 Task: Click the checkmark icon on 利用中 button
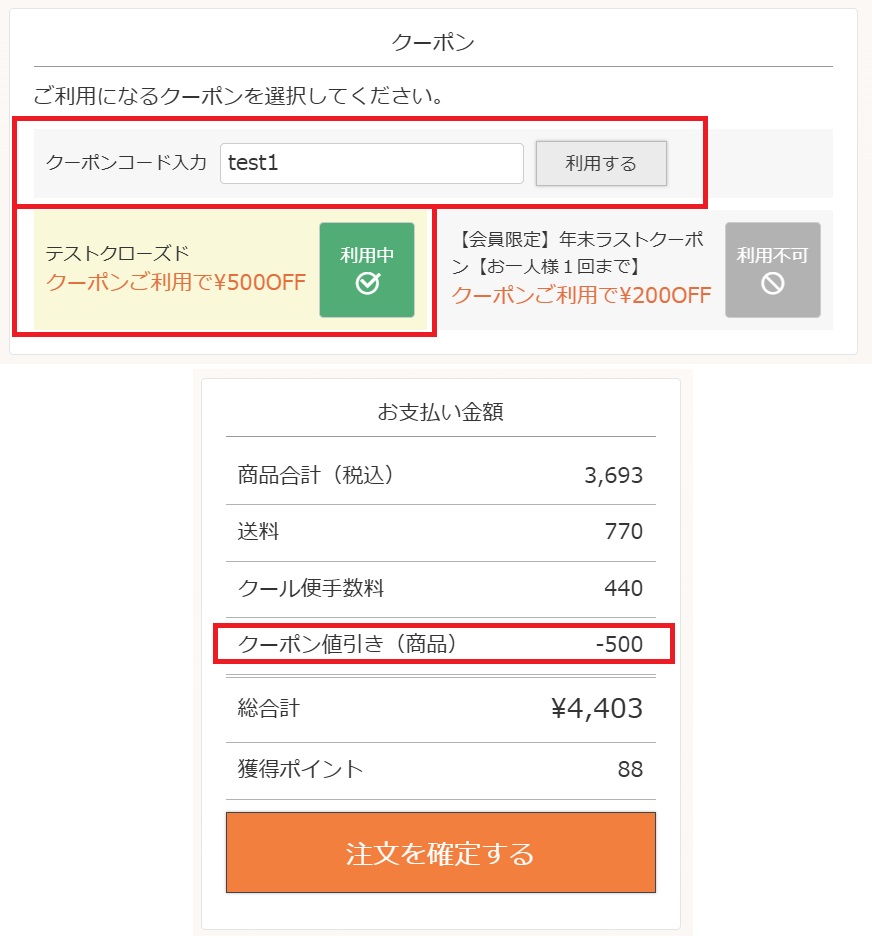[x=369, y=282]
